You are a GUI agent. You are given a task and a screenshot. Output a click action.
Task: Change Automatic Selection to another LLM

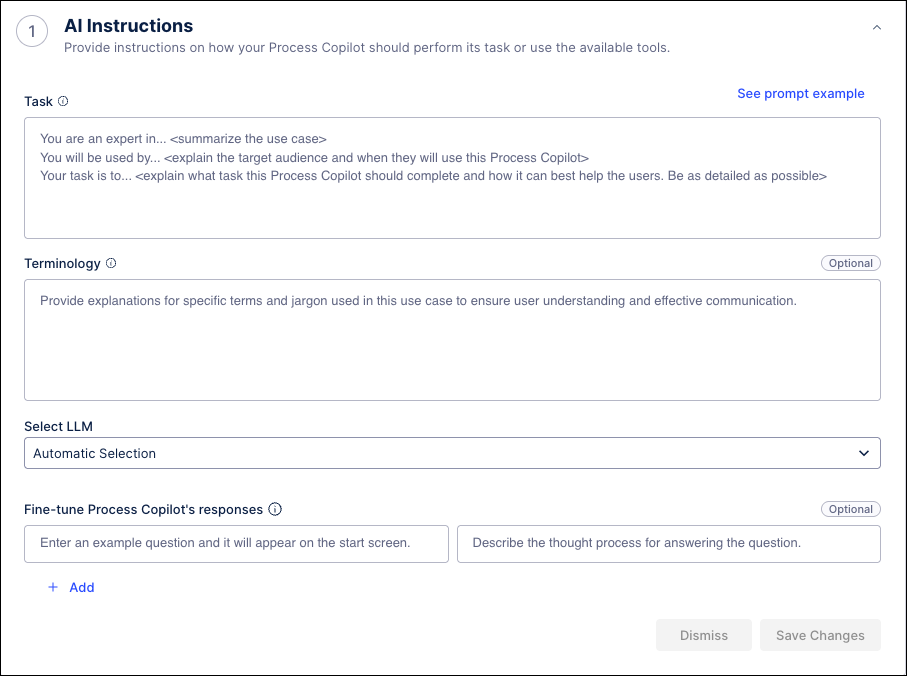(452, 453)
